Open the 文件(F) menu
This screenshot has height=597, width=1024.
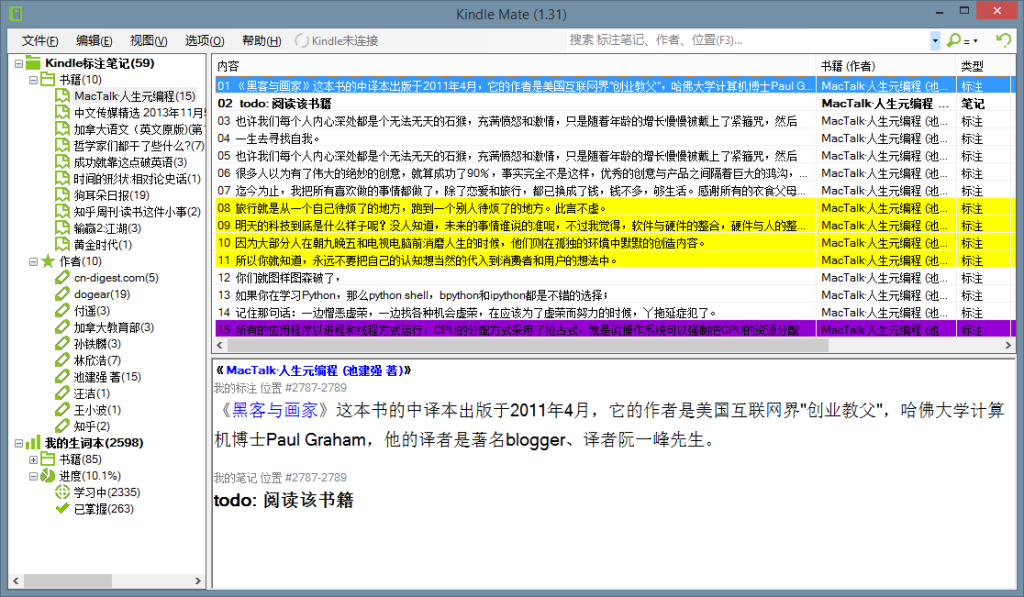pyautogui.click(x=40, y=40)
